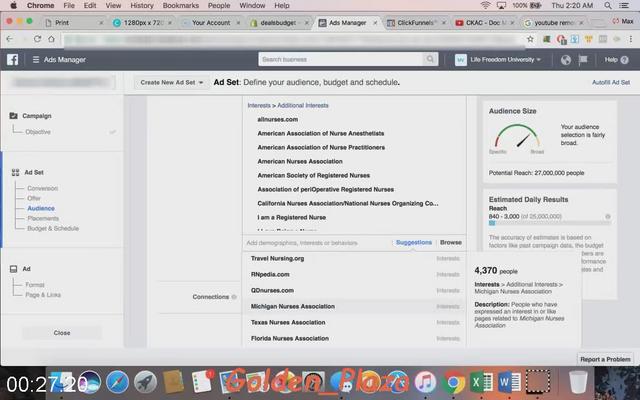Close the Ads Manager browser tab
The image size is (640, 400).
click(x=375, y=23)
